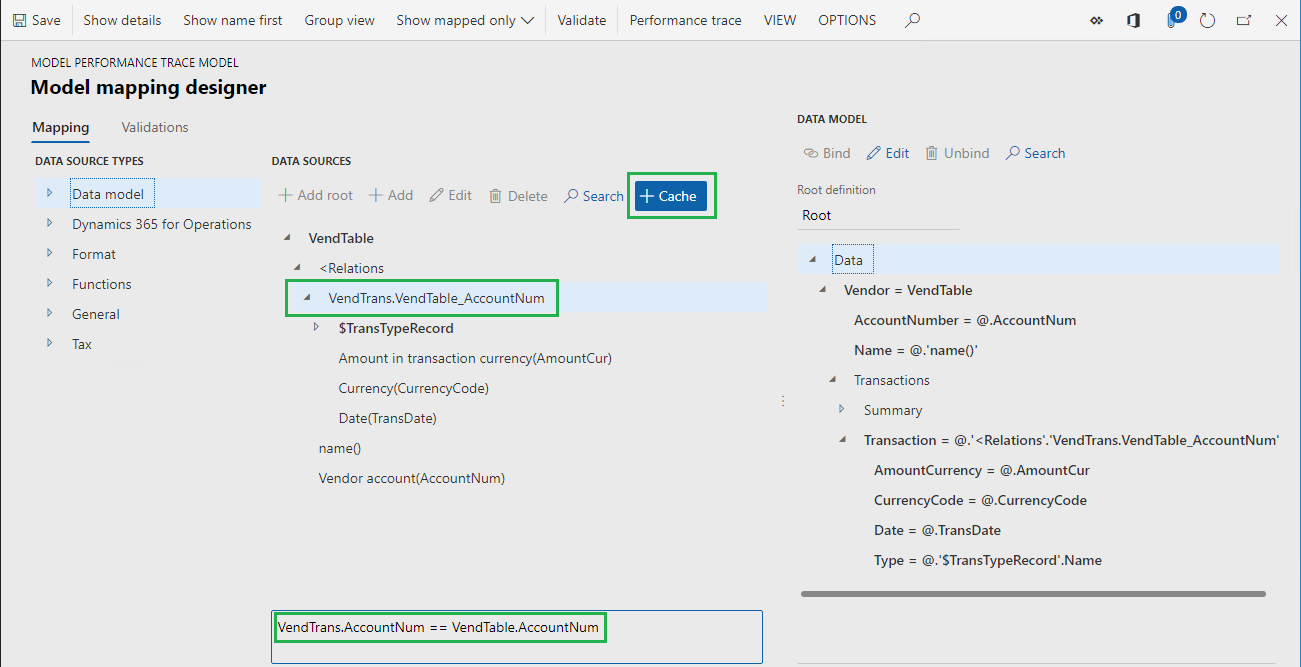Select CurrencyCode = @.CurrencyCode binding
1301x667 pixels.
(x=979, y=500)
